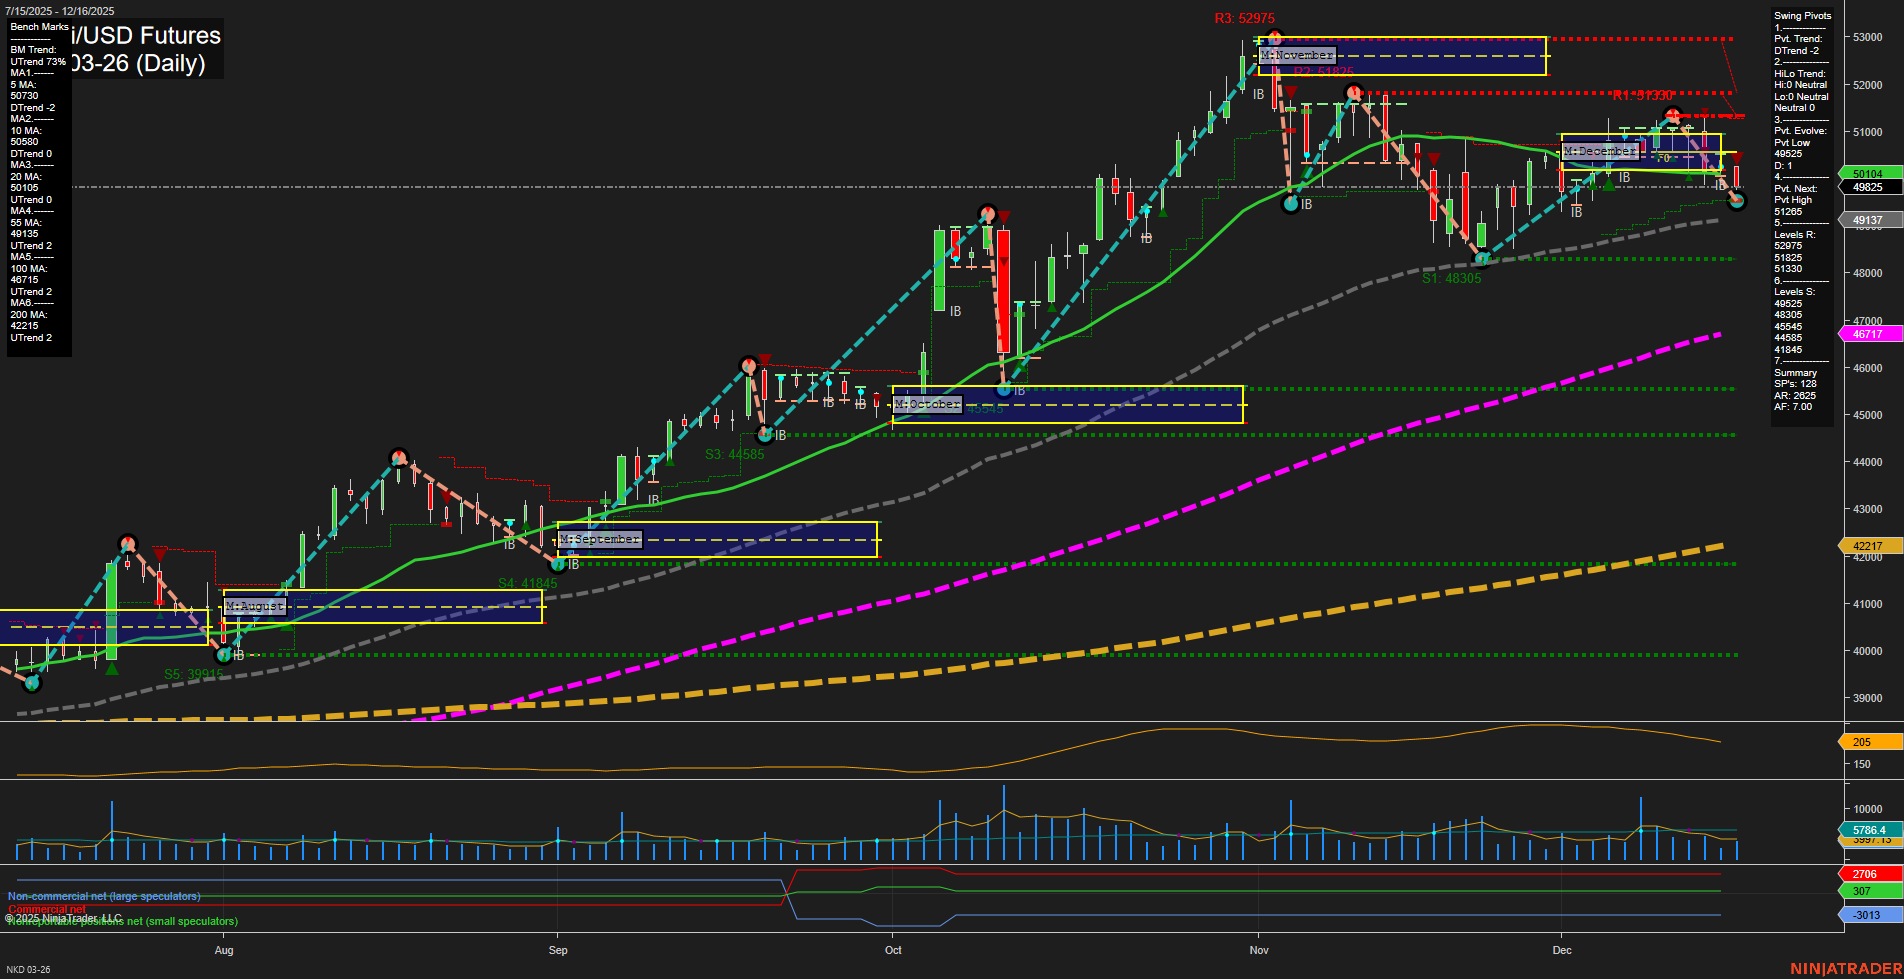Collapse the M:September zone label
This screenshot has height=979, width=1904.
[600, 538]
